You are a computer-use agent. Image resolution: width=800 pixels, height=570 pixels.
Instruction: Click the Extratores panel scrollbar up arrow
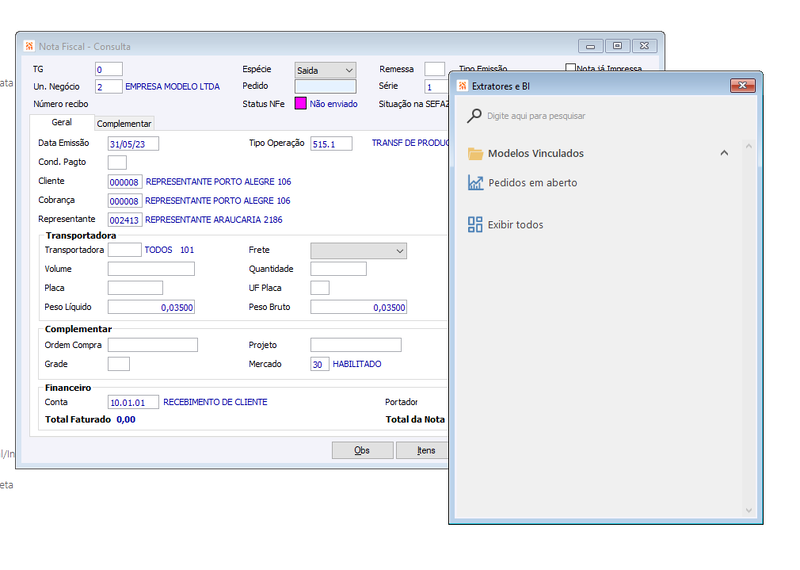(748, 146)
